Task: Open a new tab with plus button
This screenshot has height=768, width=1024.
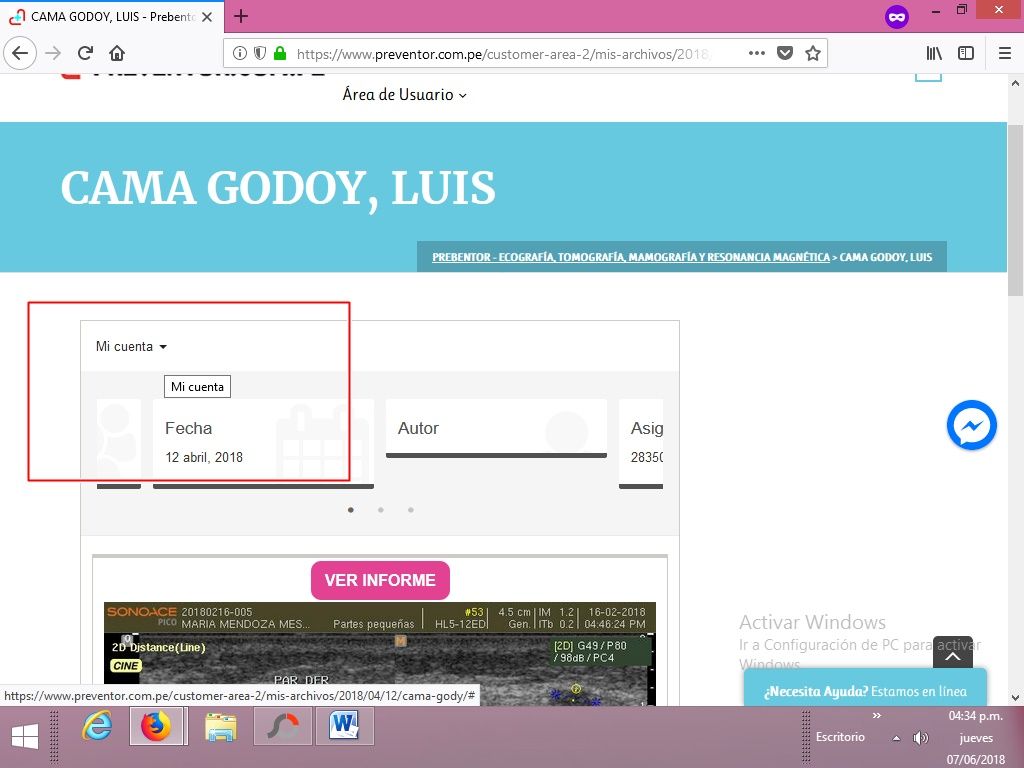Action: 241,16
